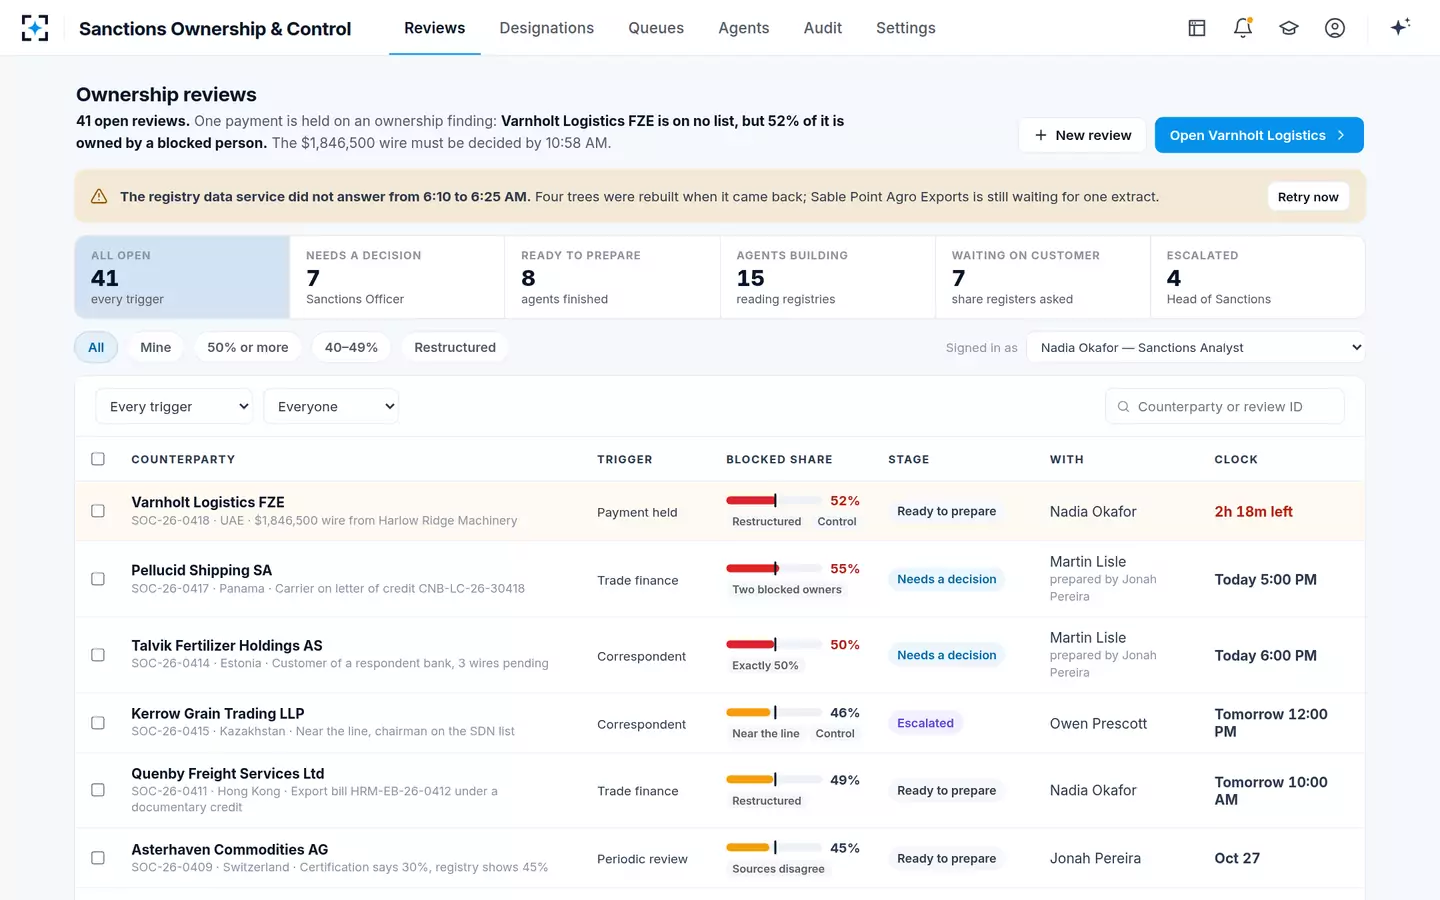Launch the sparkle AI assistant icon
Viewport: 1440px width, 900px height.
1400,27
